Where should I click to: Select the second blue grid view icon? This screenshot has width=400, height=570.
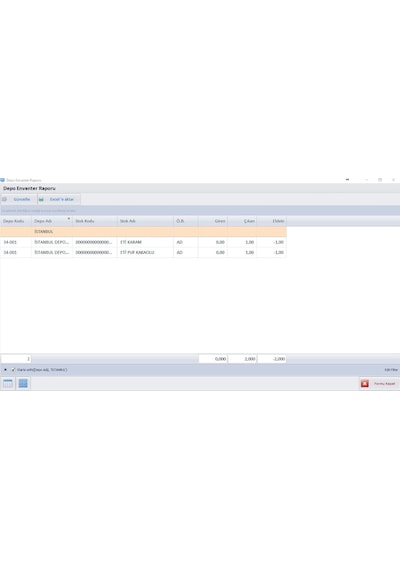[23, 384]
